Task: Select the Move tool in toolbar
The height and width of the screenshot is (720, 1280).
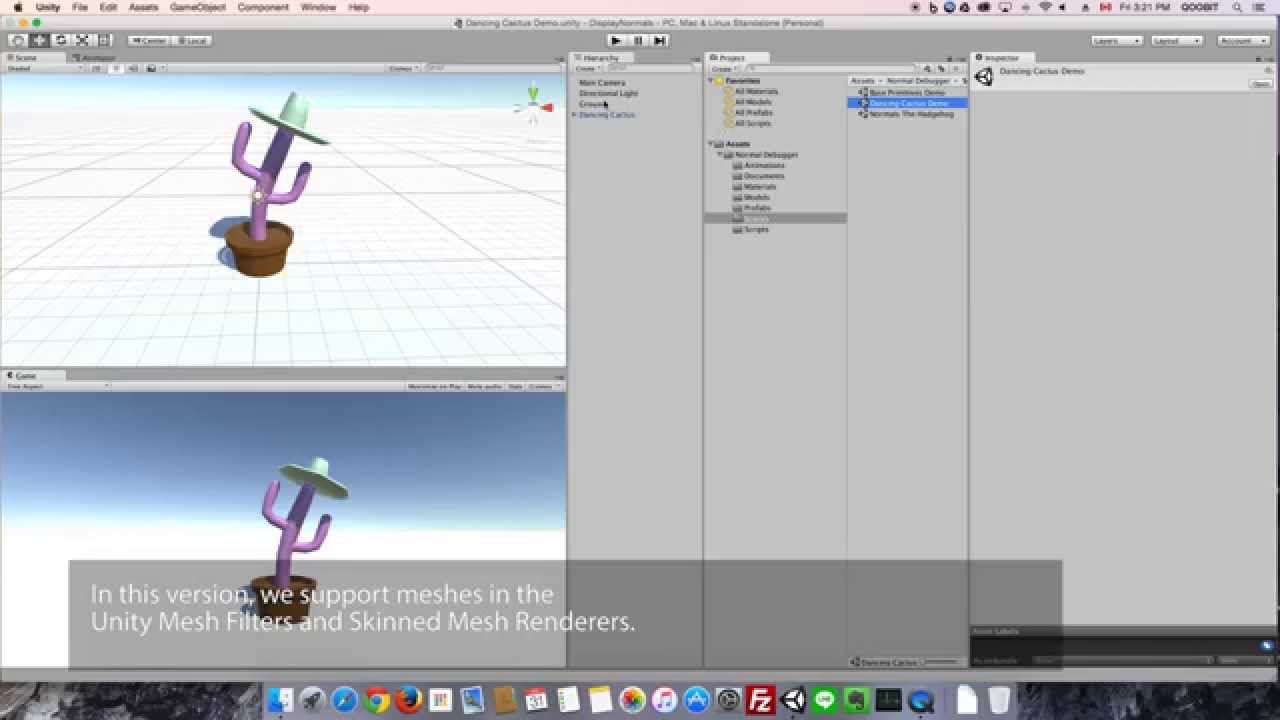Action: point(39,40)
